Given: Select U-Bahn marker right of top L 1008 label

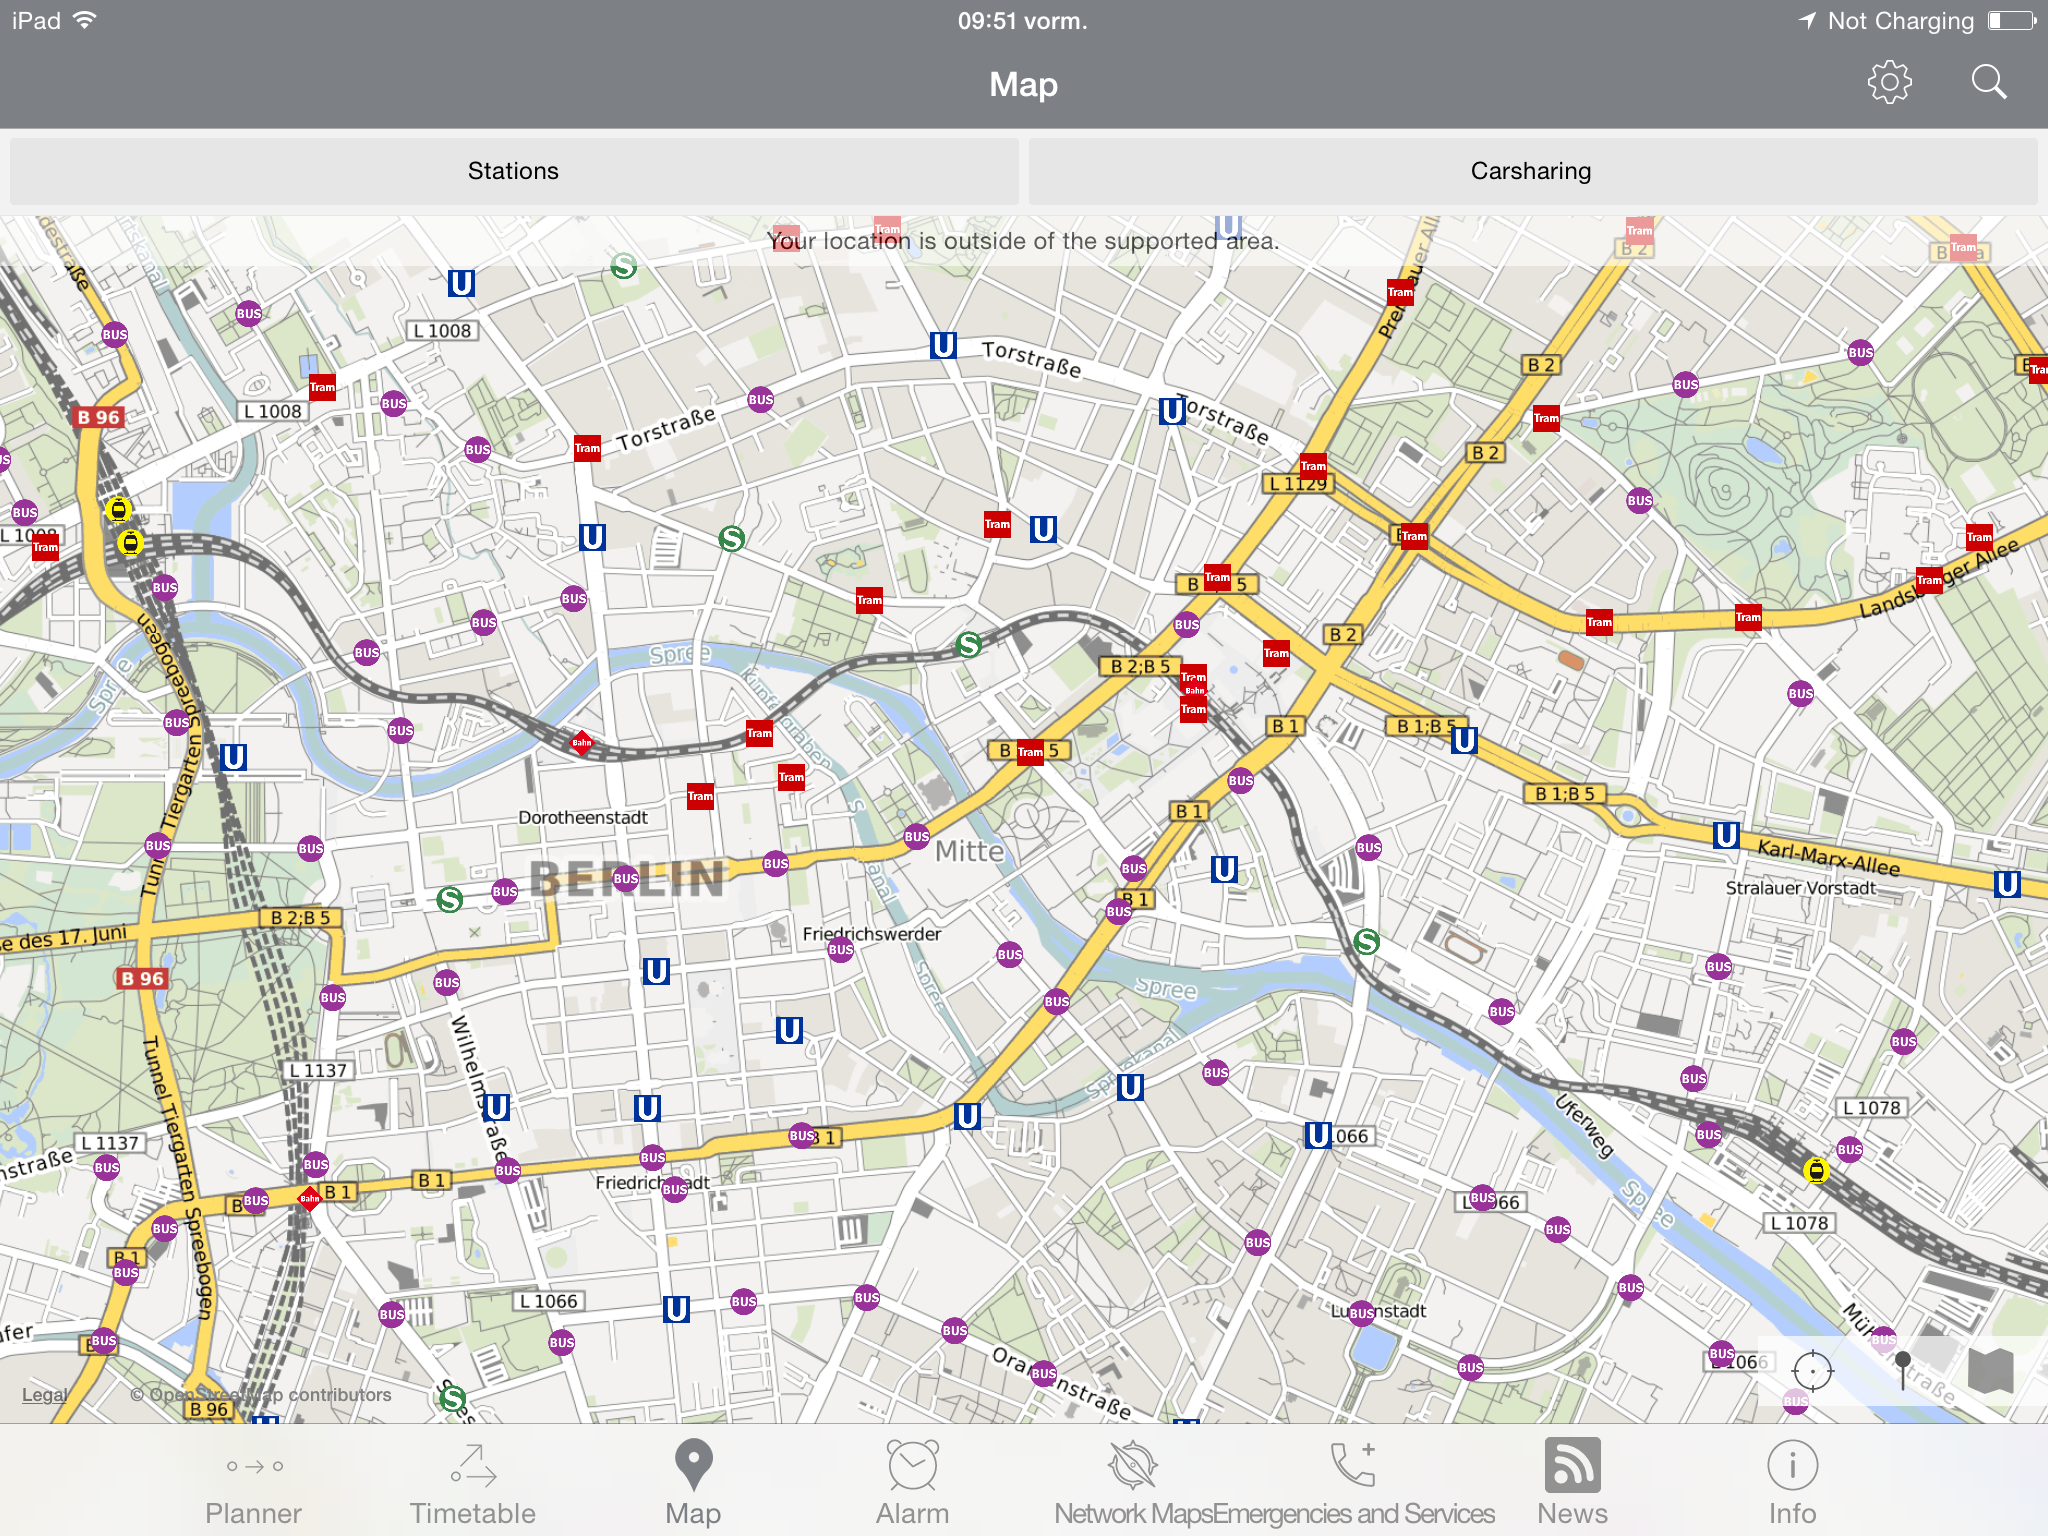Looking at the screenshot, I should (461, 284).
